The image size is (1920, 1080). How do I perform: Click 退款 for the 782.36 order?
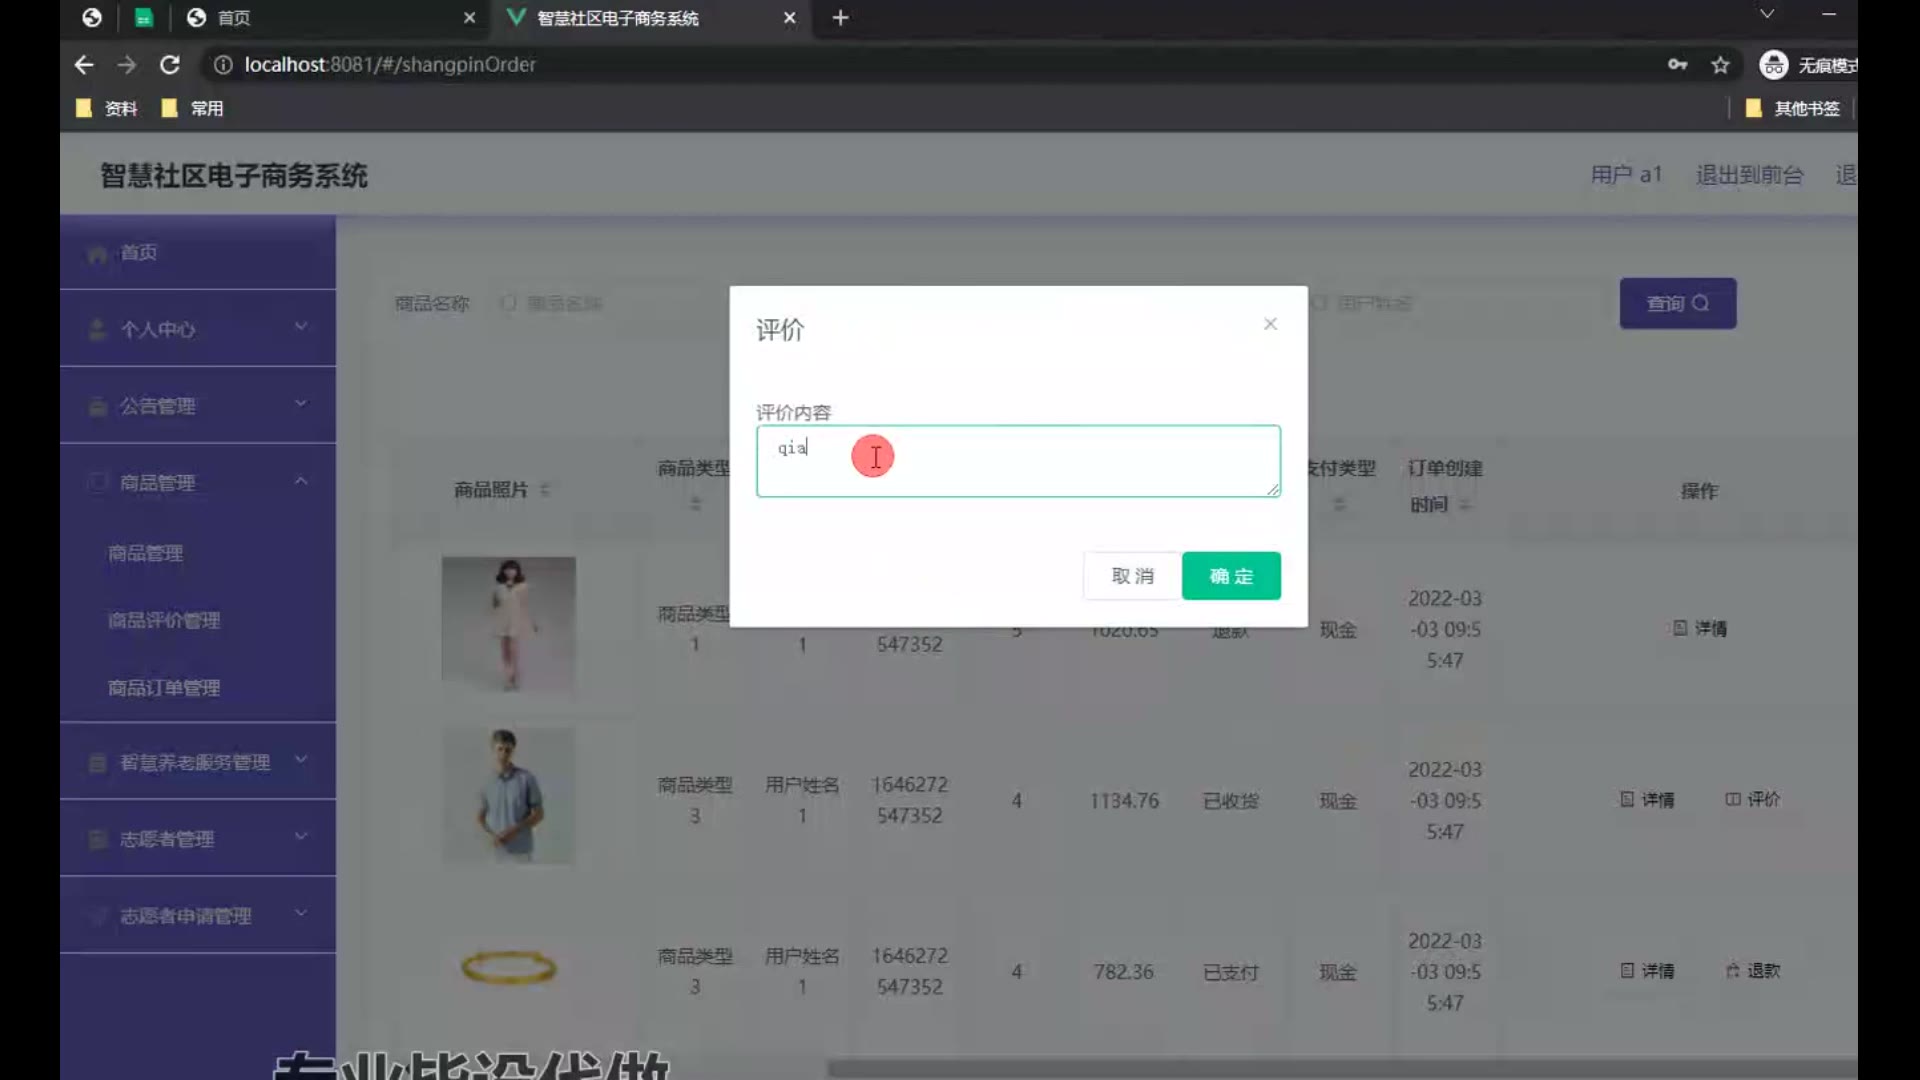[1753, 971]
